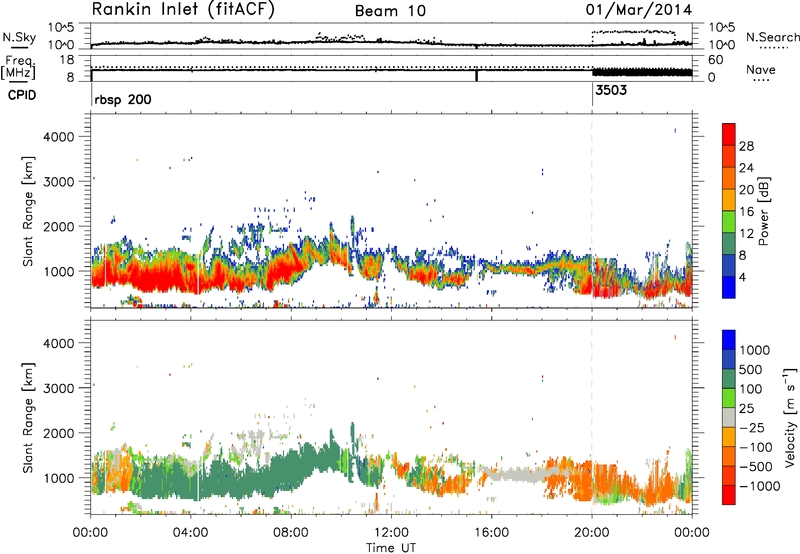Click the 'Nave' legend label
Screen dimensions: 800x554
(x=761, y=70)
